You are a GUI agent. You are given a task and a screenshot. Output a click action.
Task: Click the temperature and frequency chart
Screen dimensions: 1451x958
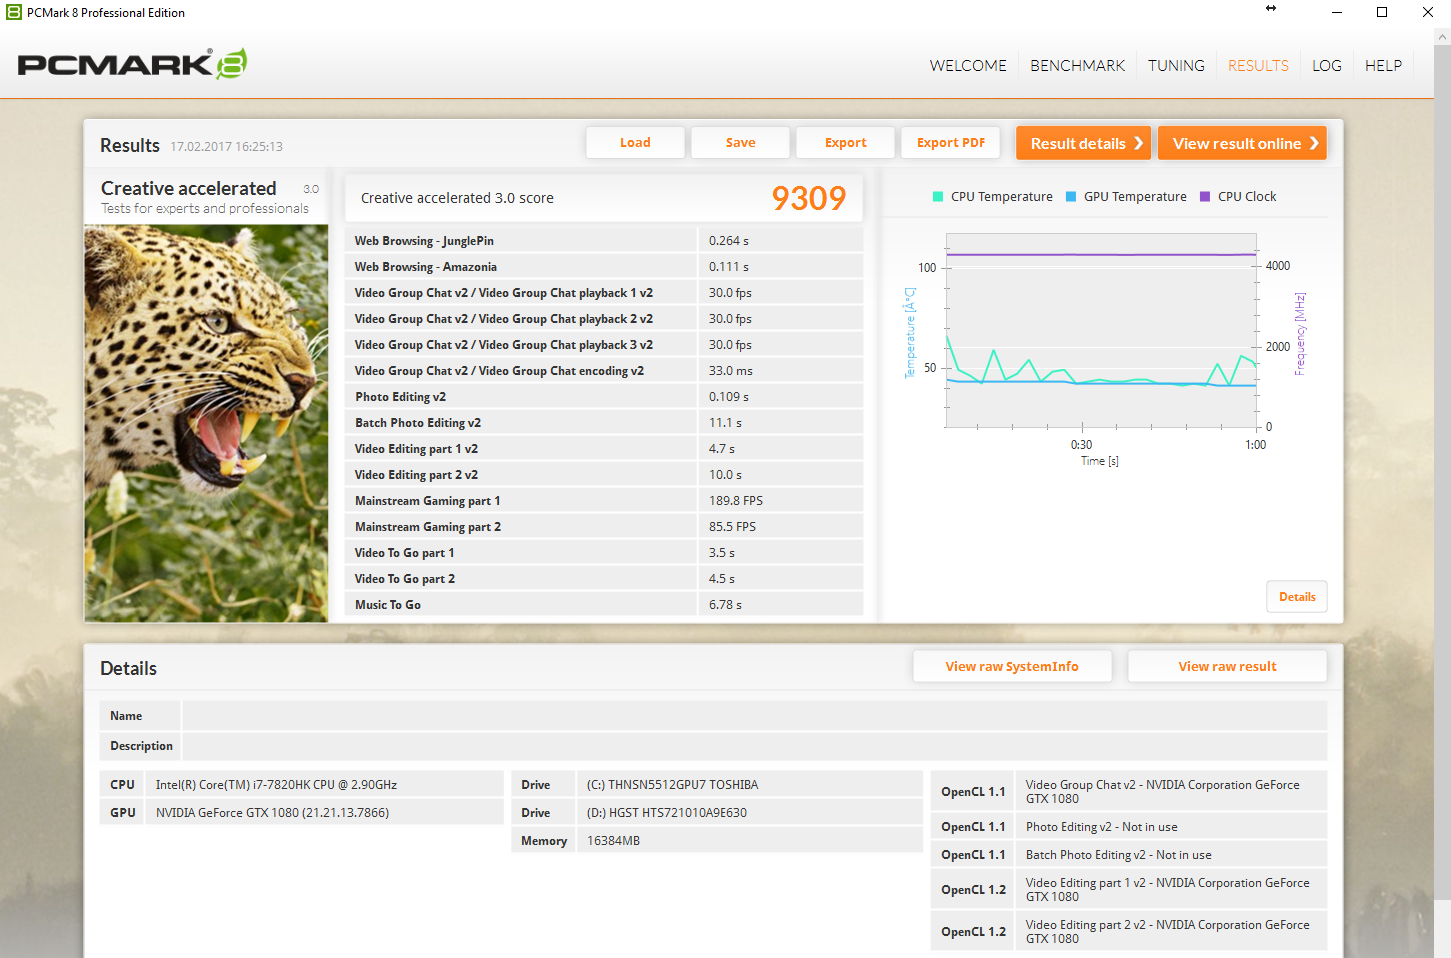tap(1101, 331)
